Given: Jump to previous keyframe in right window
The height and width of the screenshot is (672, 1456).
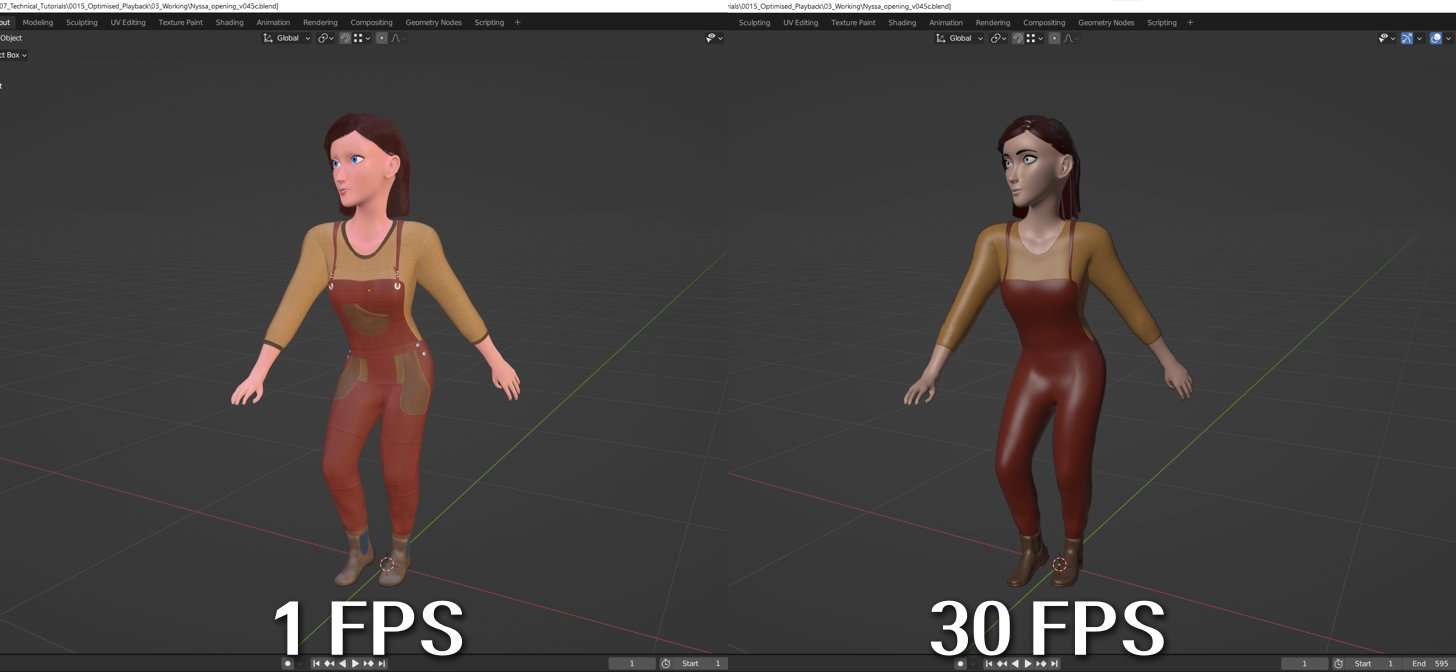Looking at the screenshot, I should click(x=1002, y=663).
